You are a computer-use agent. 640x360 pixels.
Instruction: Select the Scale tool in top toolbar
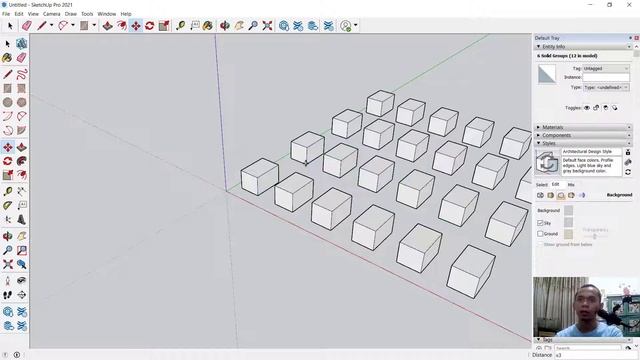[x=164, y=26]
